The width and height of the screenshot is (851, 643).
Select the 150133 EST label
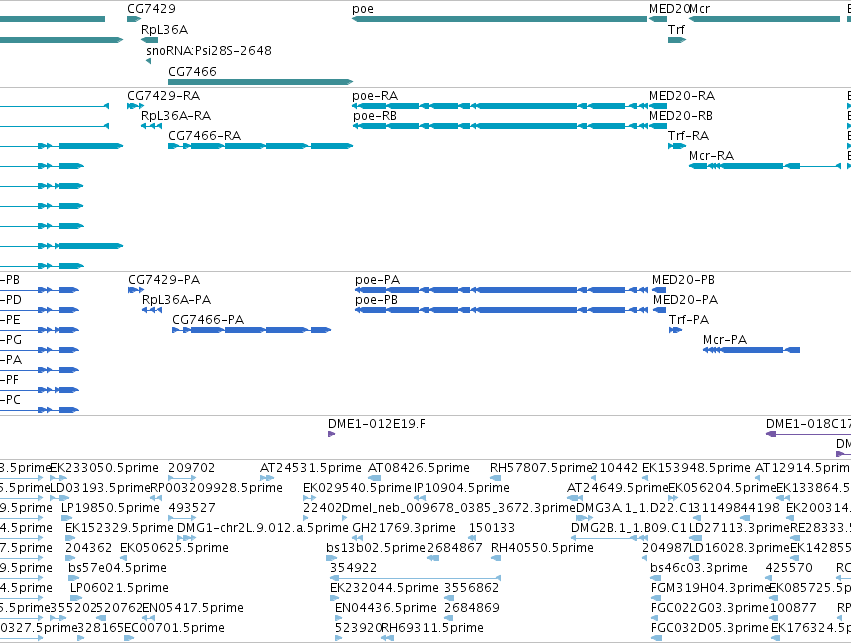(492, 528)
